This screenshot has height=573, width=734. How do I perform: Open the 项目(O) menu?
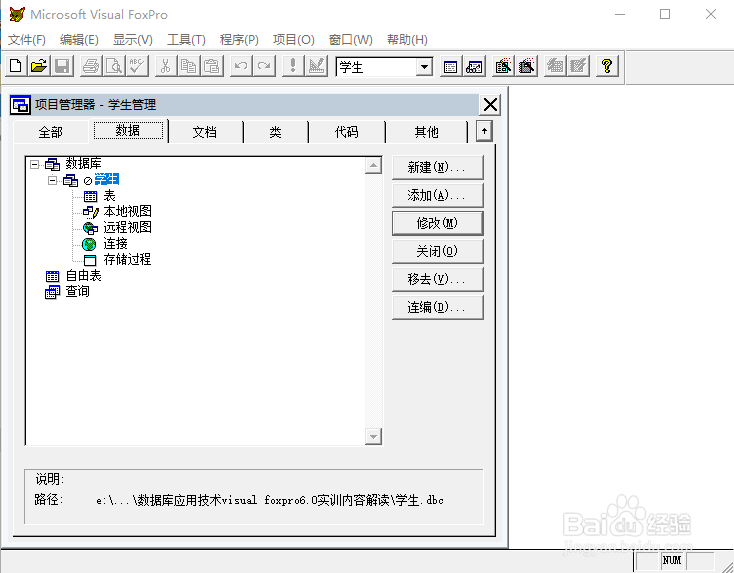point(294,40)
